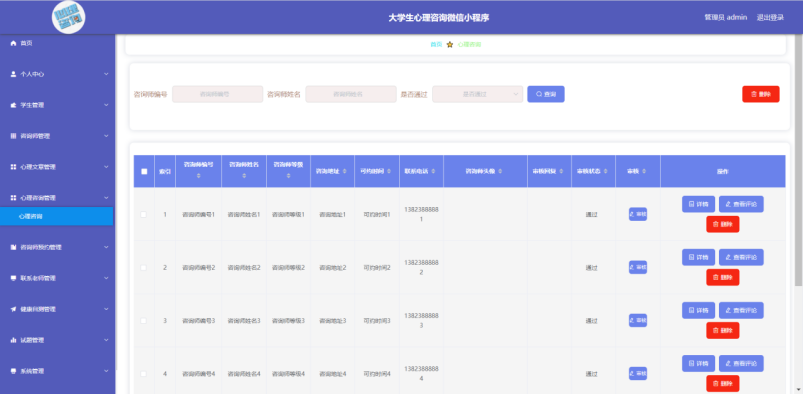Click the icon beside 学生管理 in the sidebar
The image size is (803, 394).
[13, 105]
